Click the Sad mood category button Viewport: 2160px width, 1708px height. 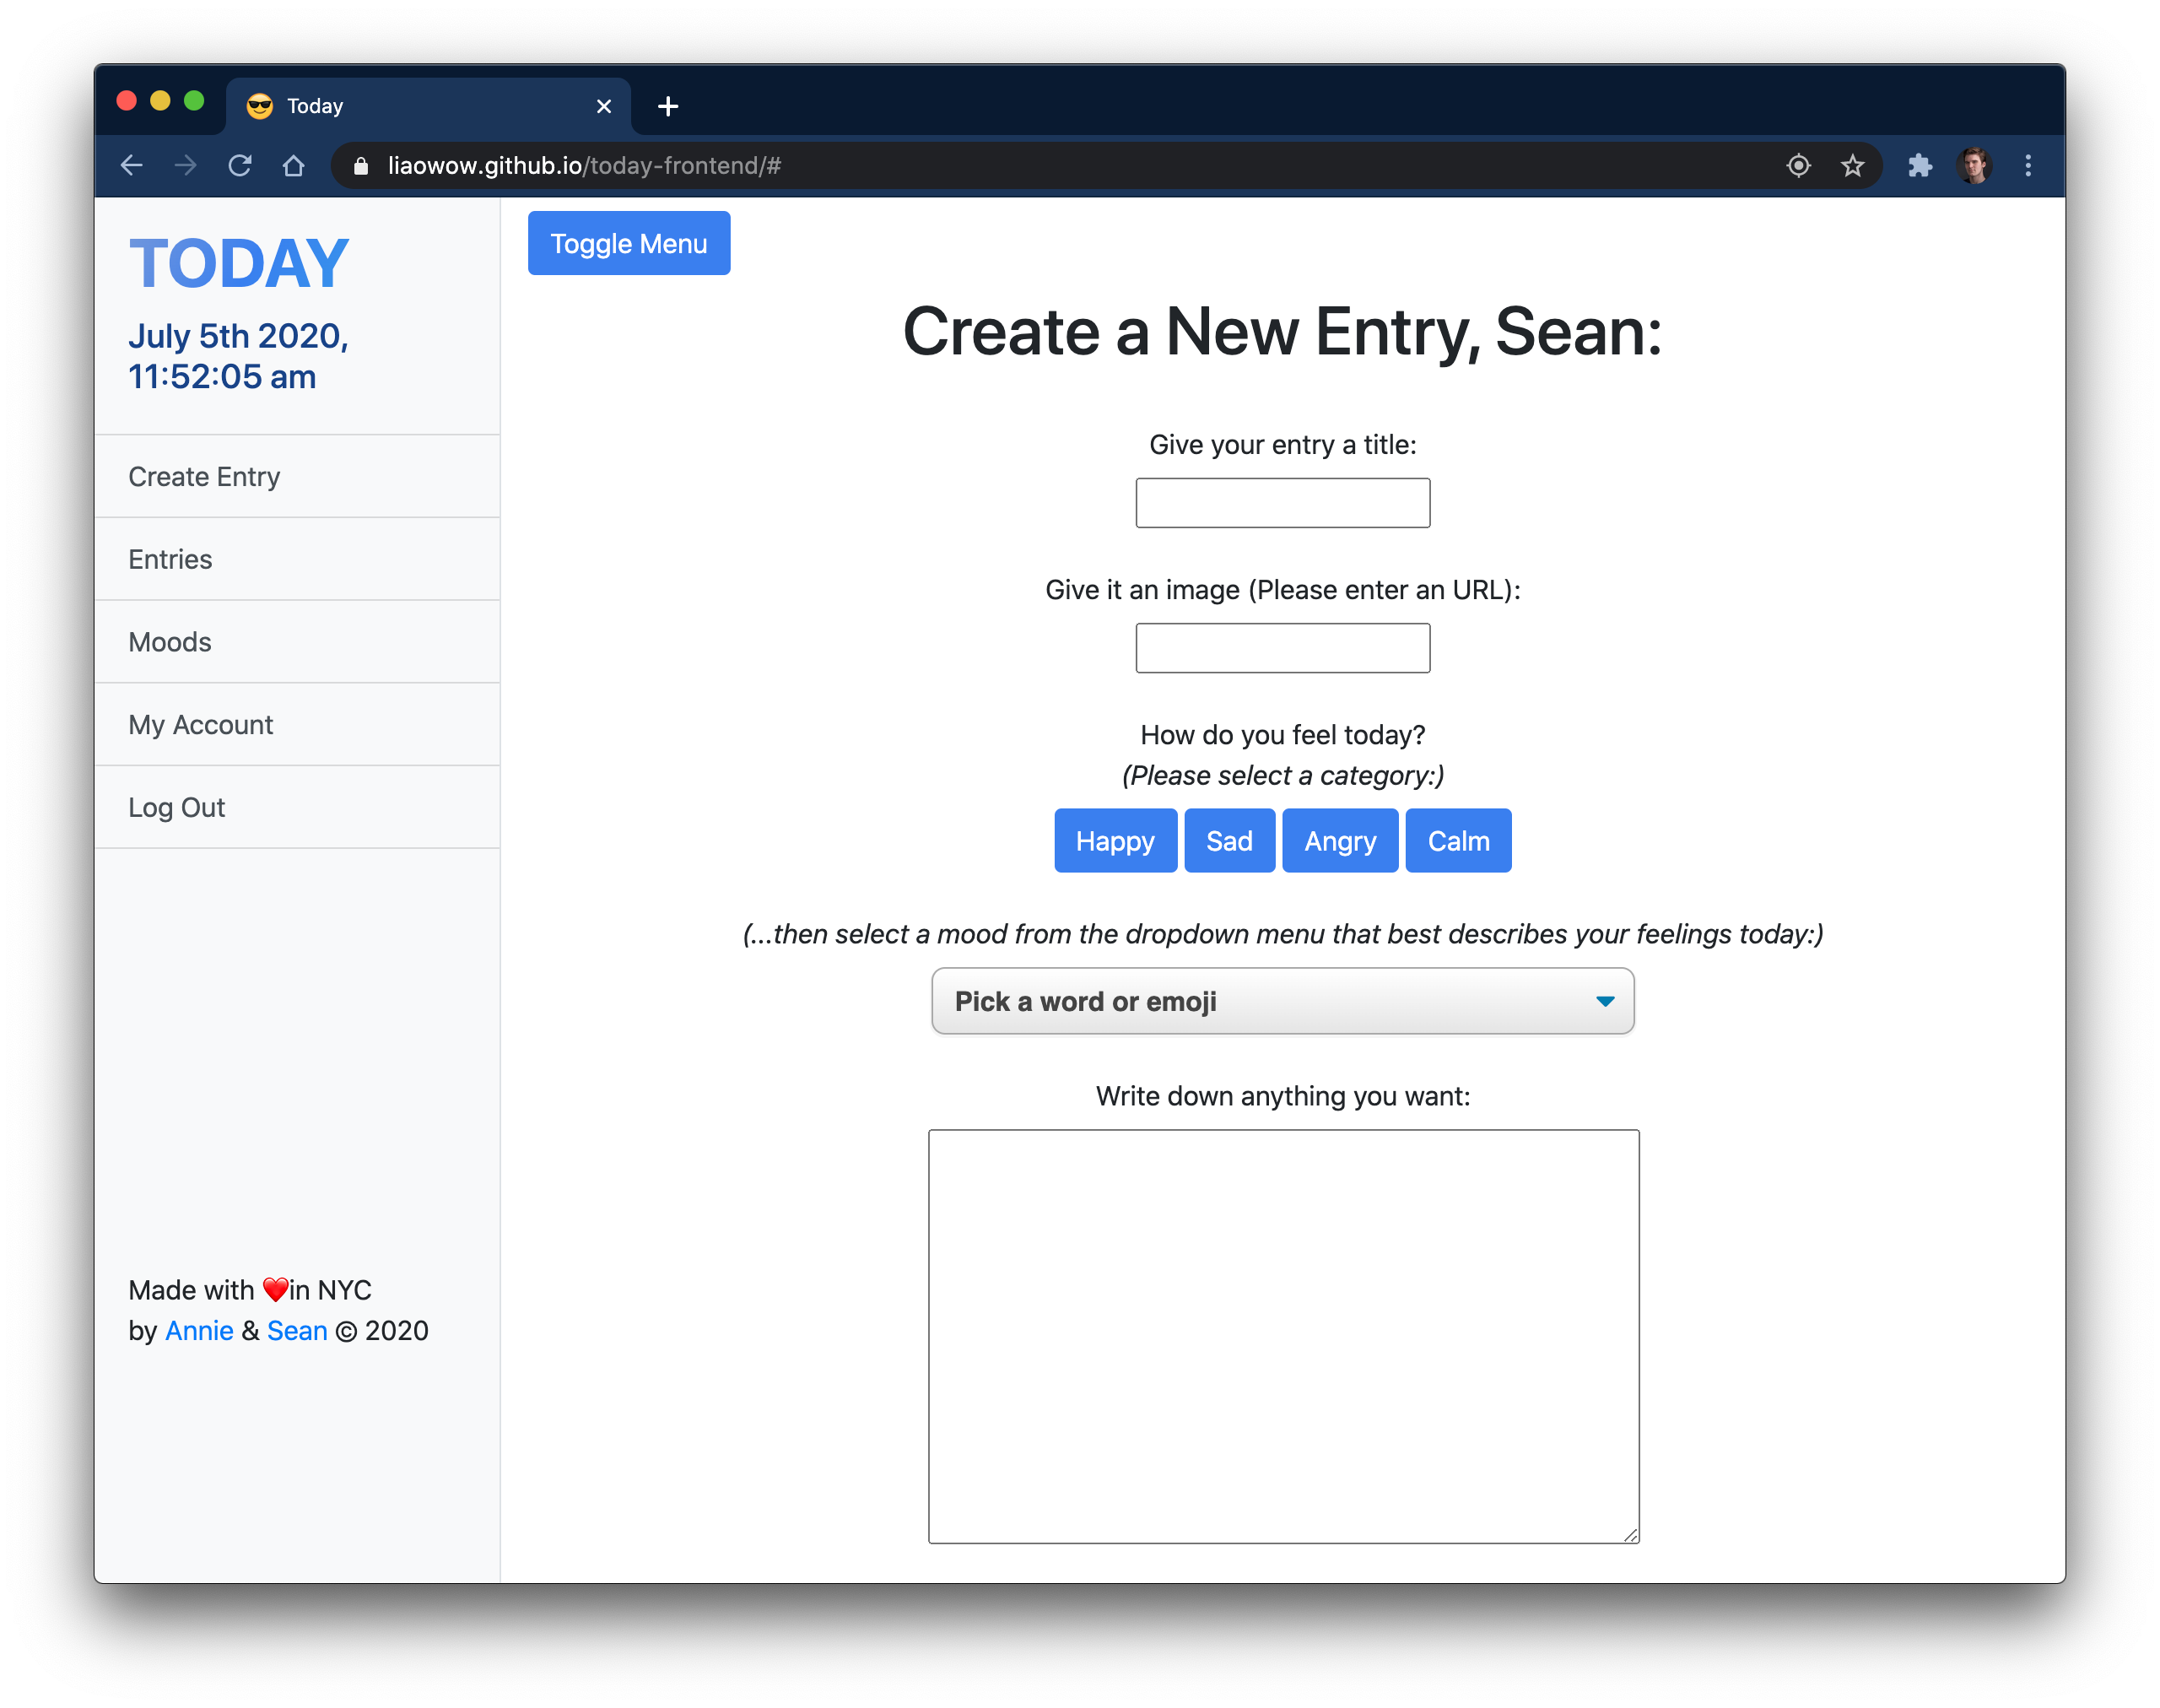coord(1228,838)
